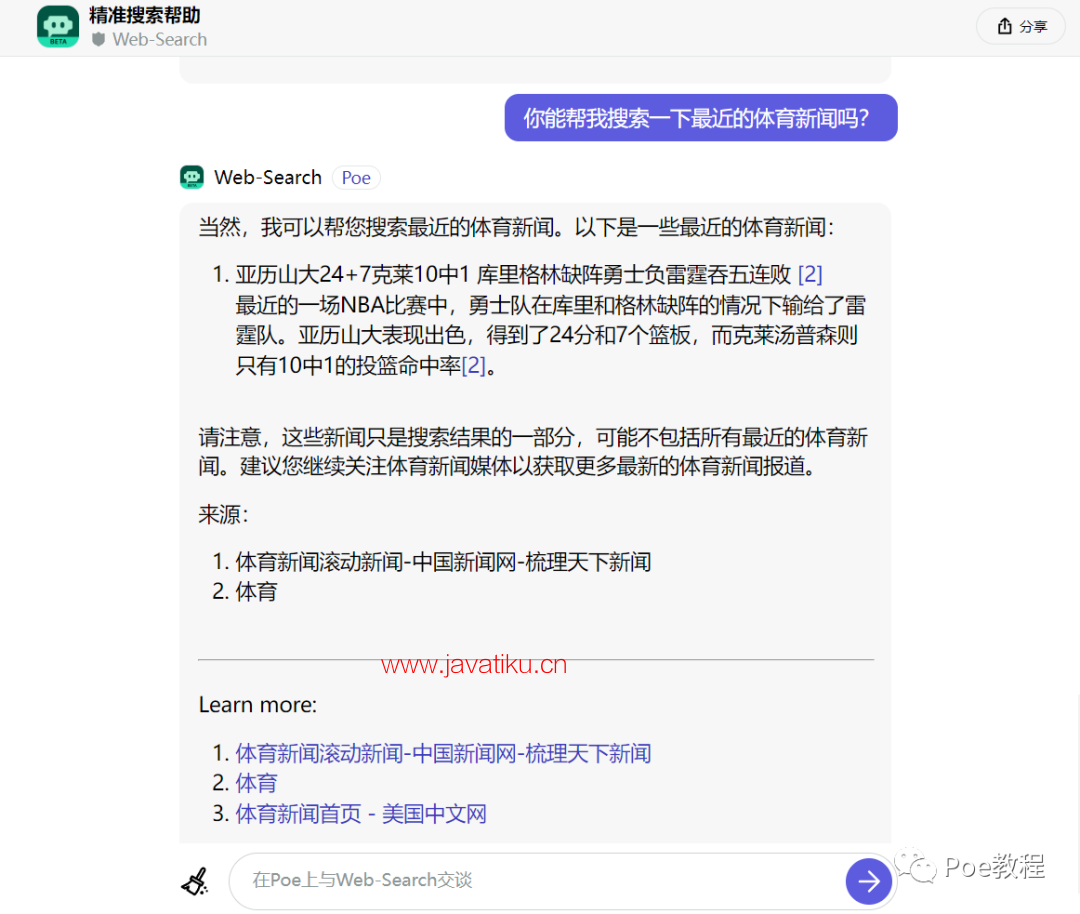Screen dimensions: 1080x914
Task: Open the 体育 link under Learn more
Action: (x=256, y=783)
